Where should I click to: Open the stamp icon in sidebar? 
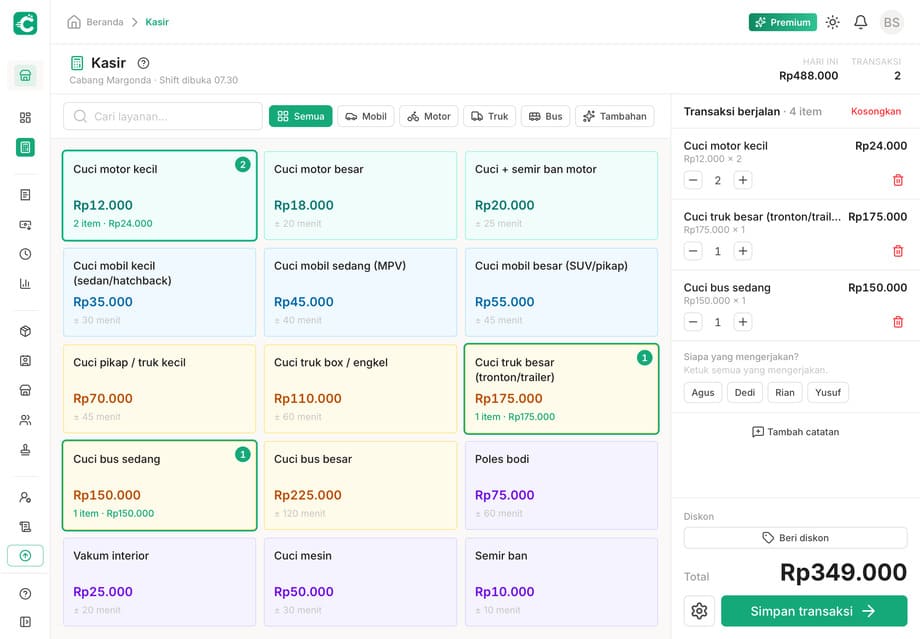click(25, 449)
